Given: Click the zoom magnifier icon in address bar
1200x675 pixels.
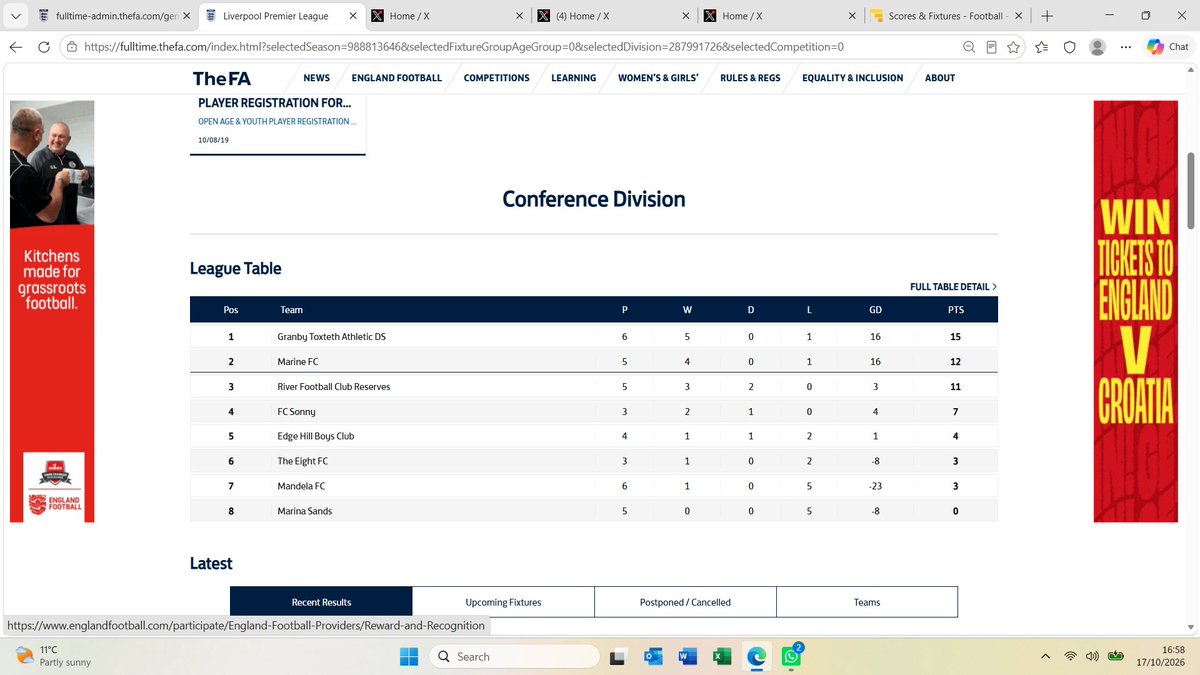Looking at the screenshot, I should click(x=969, y=47).
